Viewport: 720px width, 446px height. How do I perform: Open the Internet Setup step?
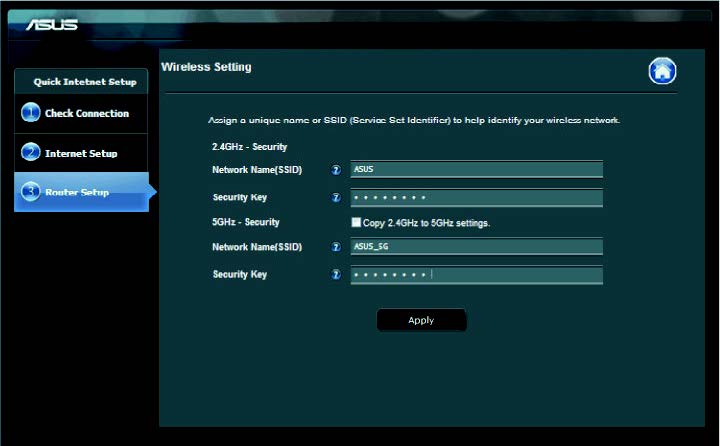pyautogui.click(x=81, y=153)
